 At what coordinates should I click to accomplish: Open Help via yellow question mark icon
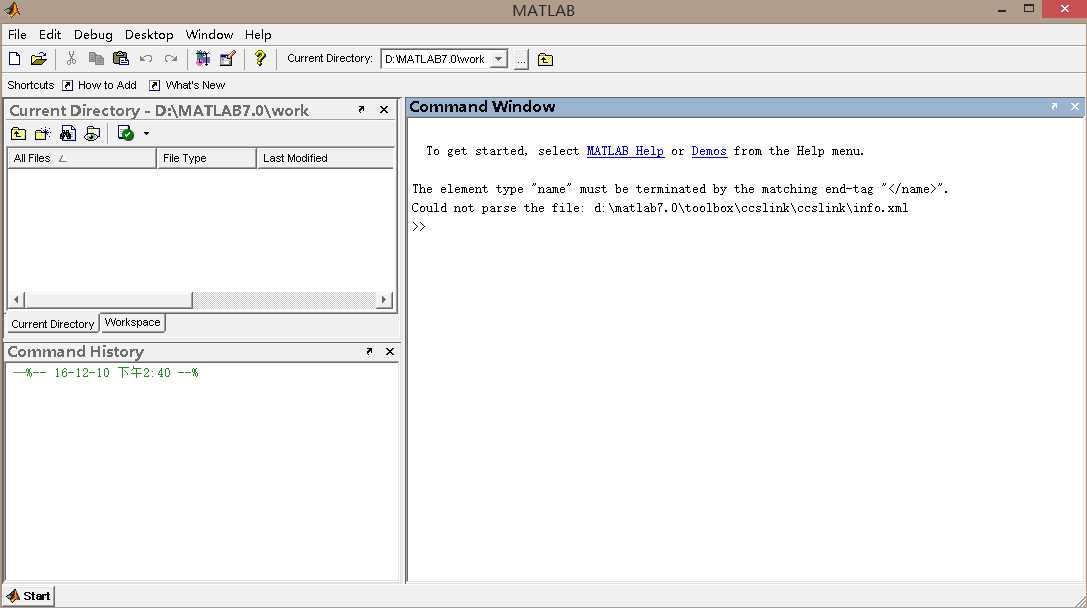pyautogui.click(x=260, y=59)
